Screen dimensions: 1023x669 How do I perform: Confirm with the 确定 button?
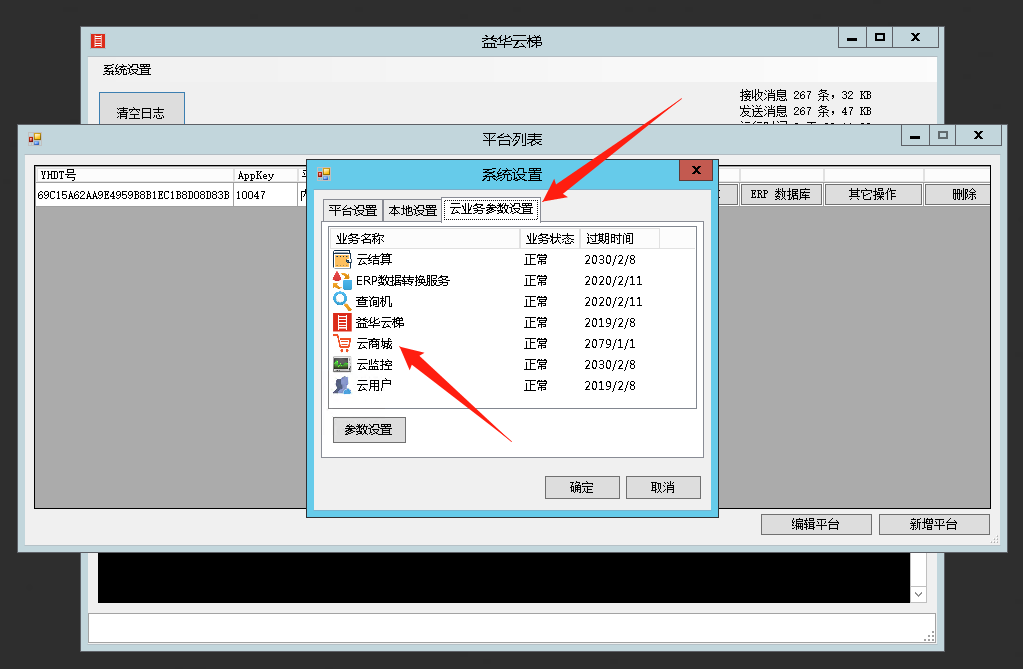pyautogui.click(x=582, y=487)
